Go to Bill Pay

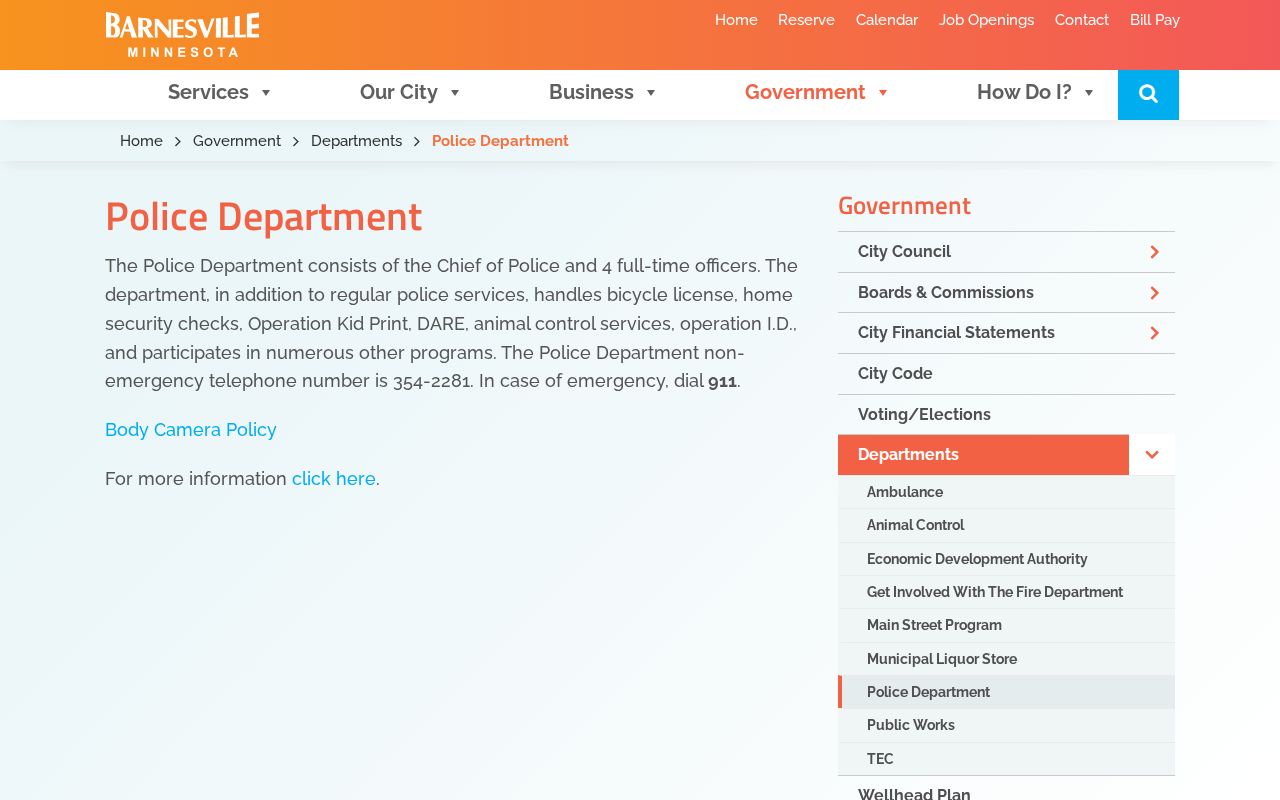(1155, 20)
